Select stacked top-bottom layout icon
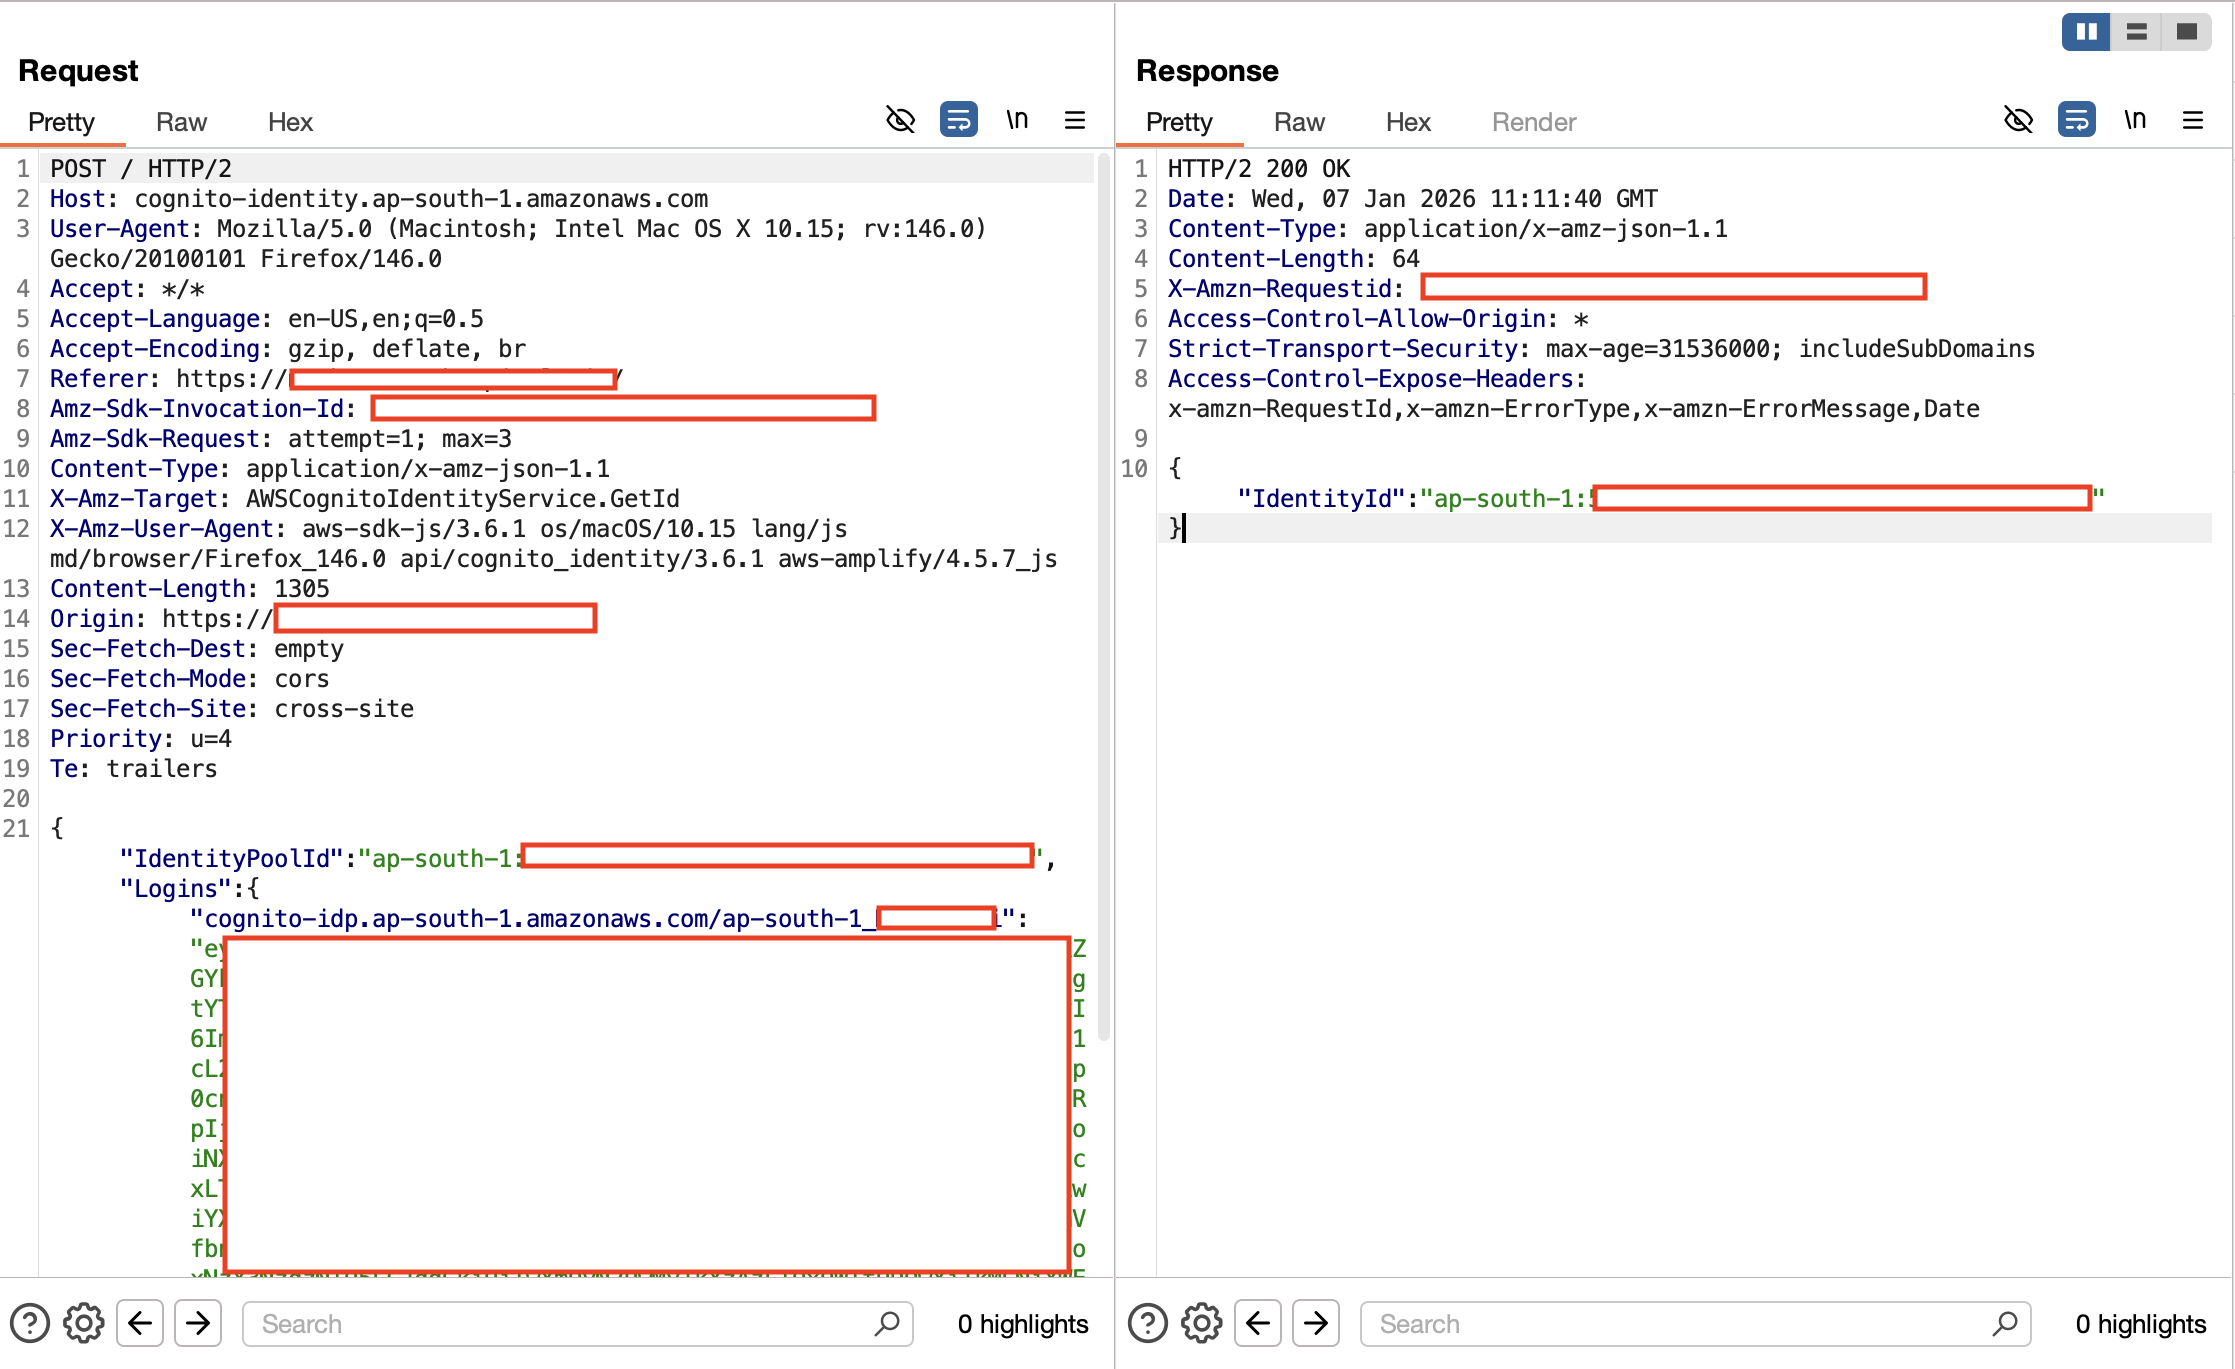Viewport: 2235px width, 1369px height. tap(2136, 32)
